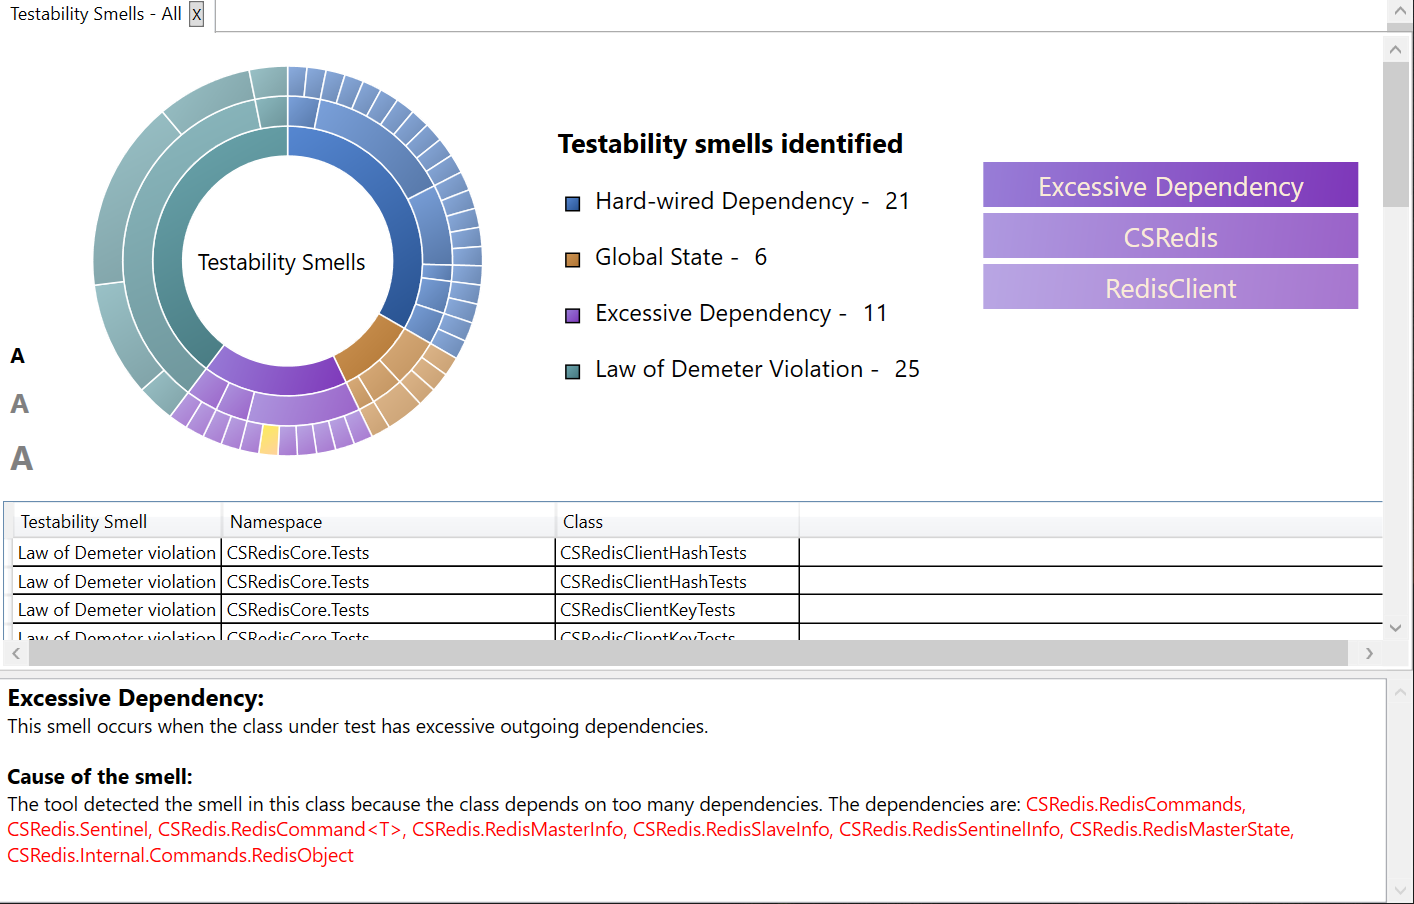Click the Global State orange legend square
The image size is (1414, 904).
tap(573, 260)
